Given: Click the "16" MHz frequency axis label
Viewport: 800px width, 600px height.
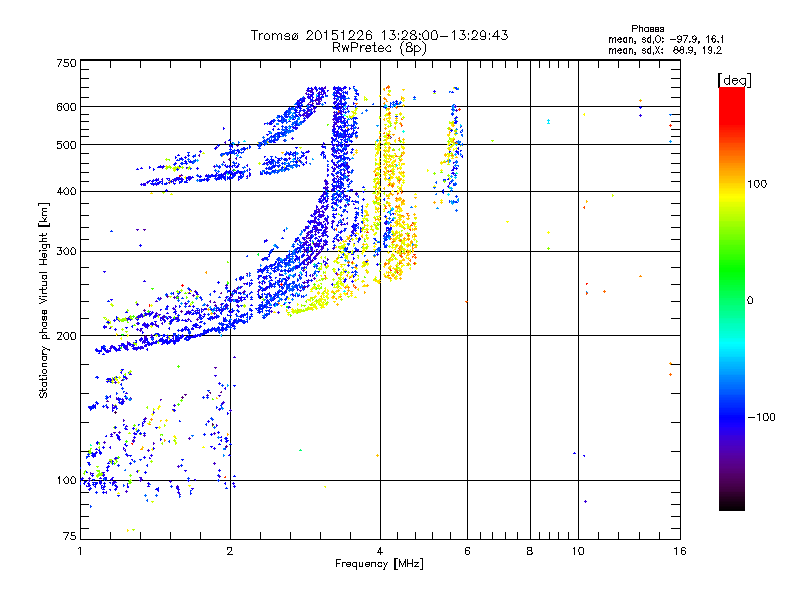Looking at the screenshot, I should coord(680,551).
